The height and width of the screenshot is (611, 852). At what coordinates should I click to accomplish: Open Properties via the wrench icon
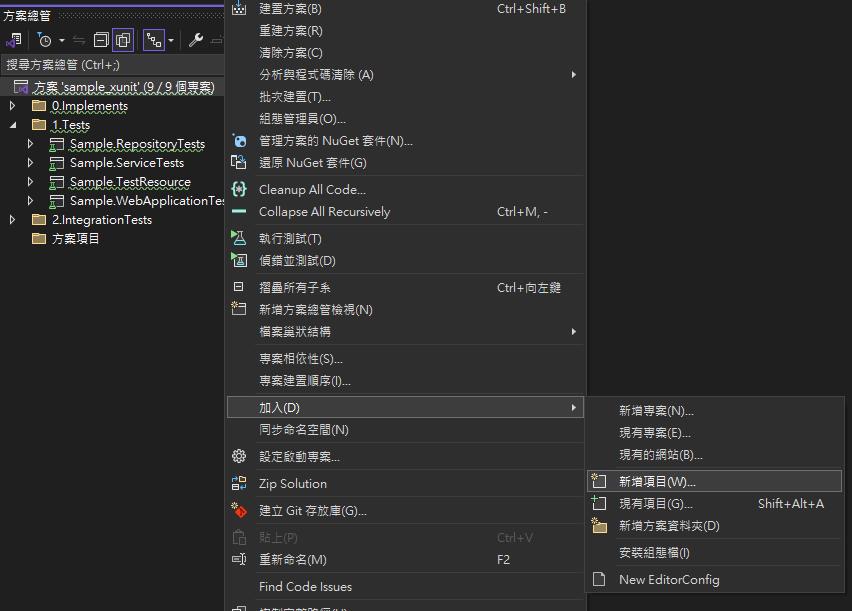(x=196, y=40)
